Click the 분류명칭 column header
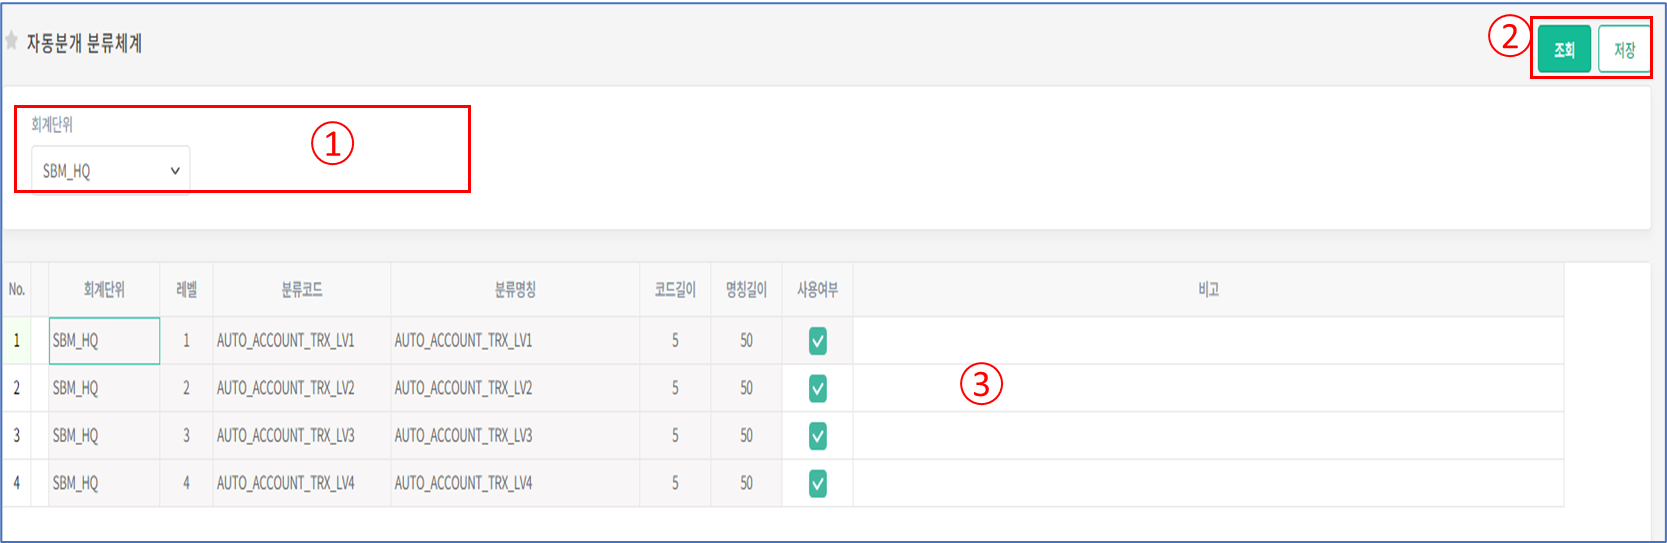Screen dimensions: 1667x543 tap(515, 290)
